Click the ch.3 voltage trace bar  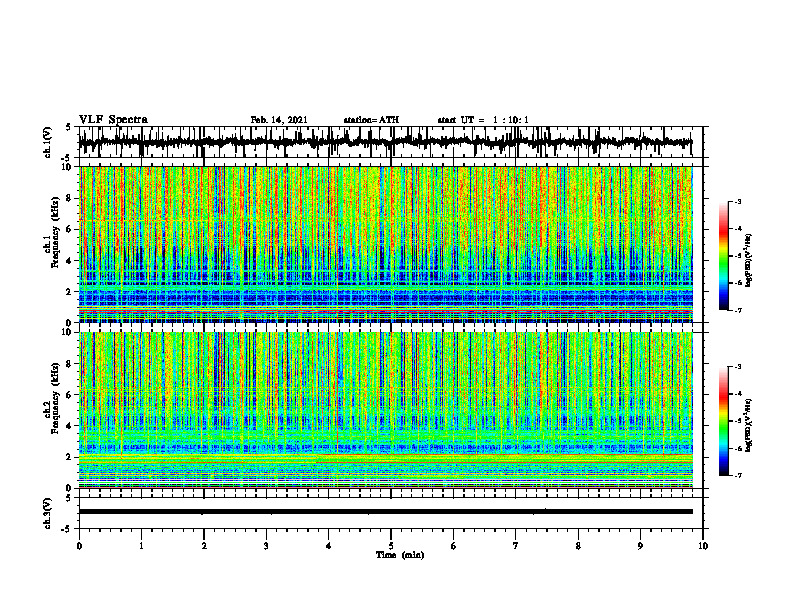385,512
